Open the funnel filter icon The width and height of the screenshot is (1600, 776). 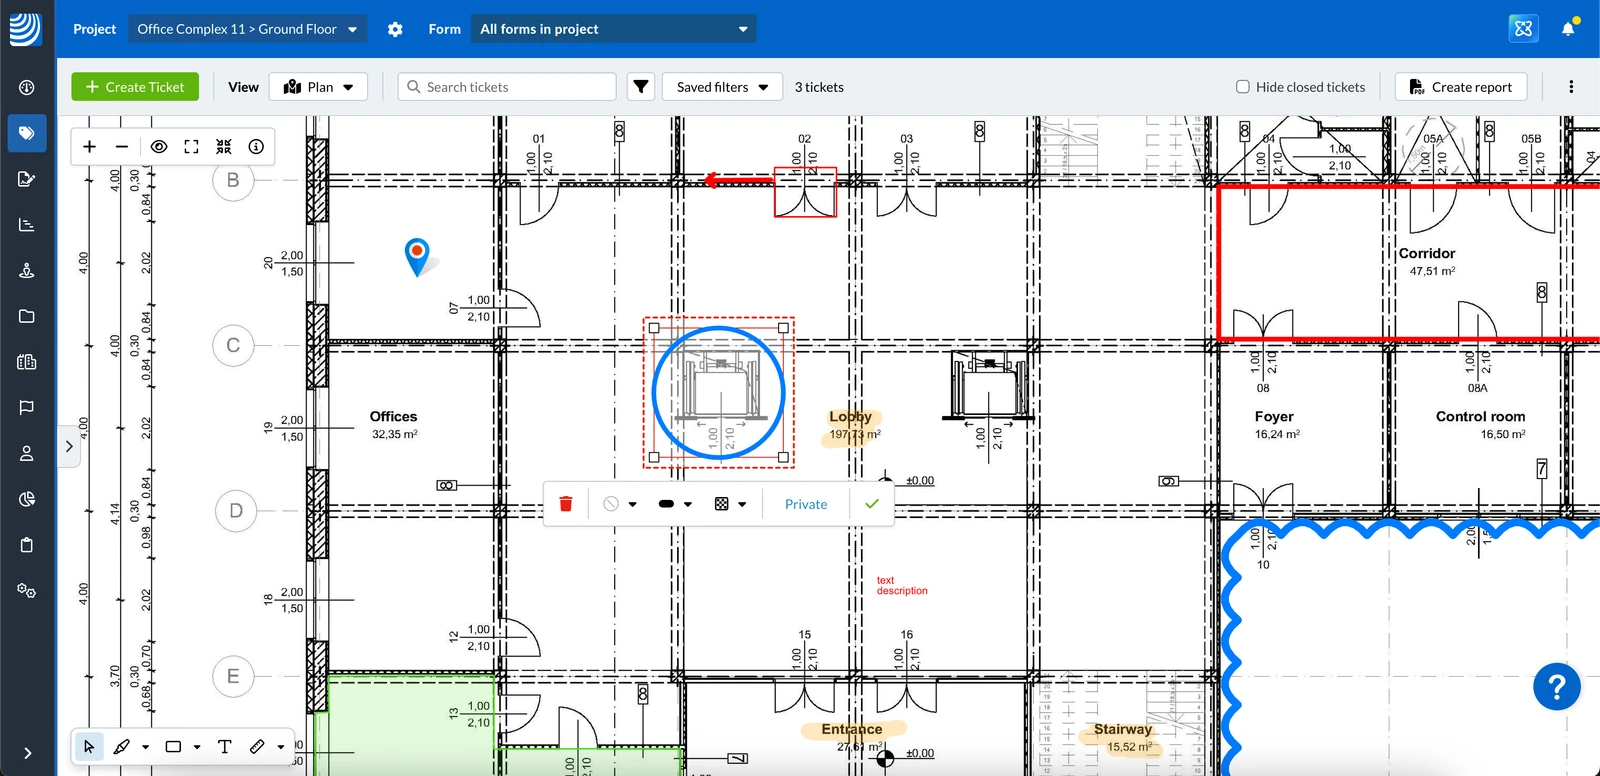click(x=641, y=87)
